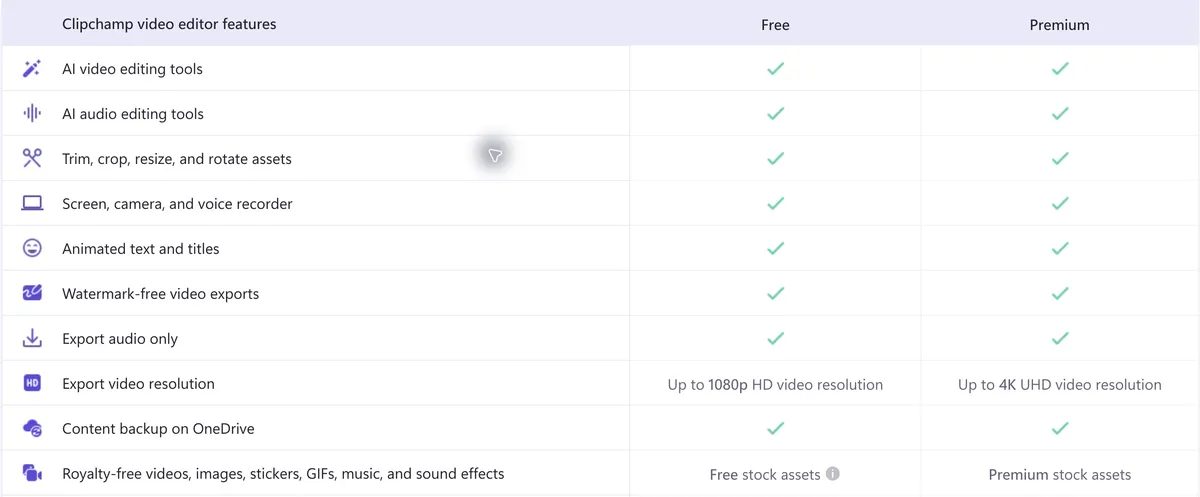Click Screen, camera, and voice recorder text
This screenshot has width=1200, height=497.
pos(177,204)
